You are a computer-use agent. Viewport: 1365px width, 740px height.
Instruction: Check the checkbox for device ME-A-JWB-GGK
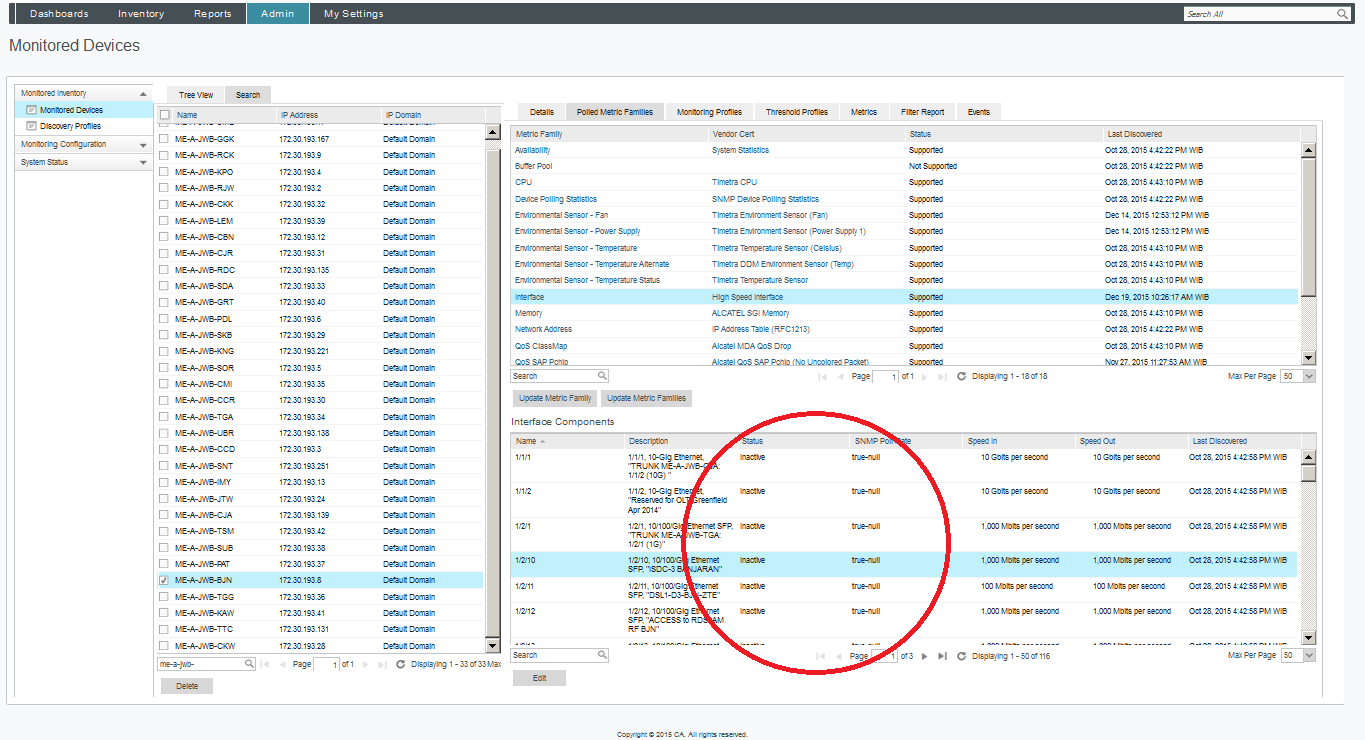(x=163, y=139)
